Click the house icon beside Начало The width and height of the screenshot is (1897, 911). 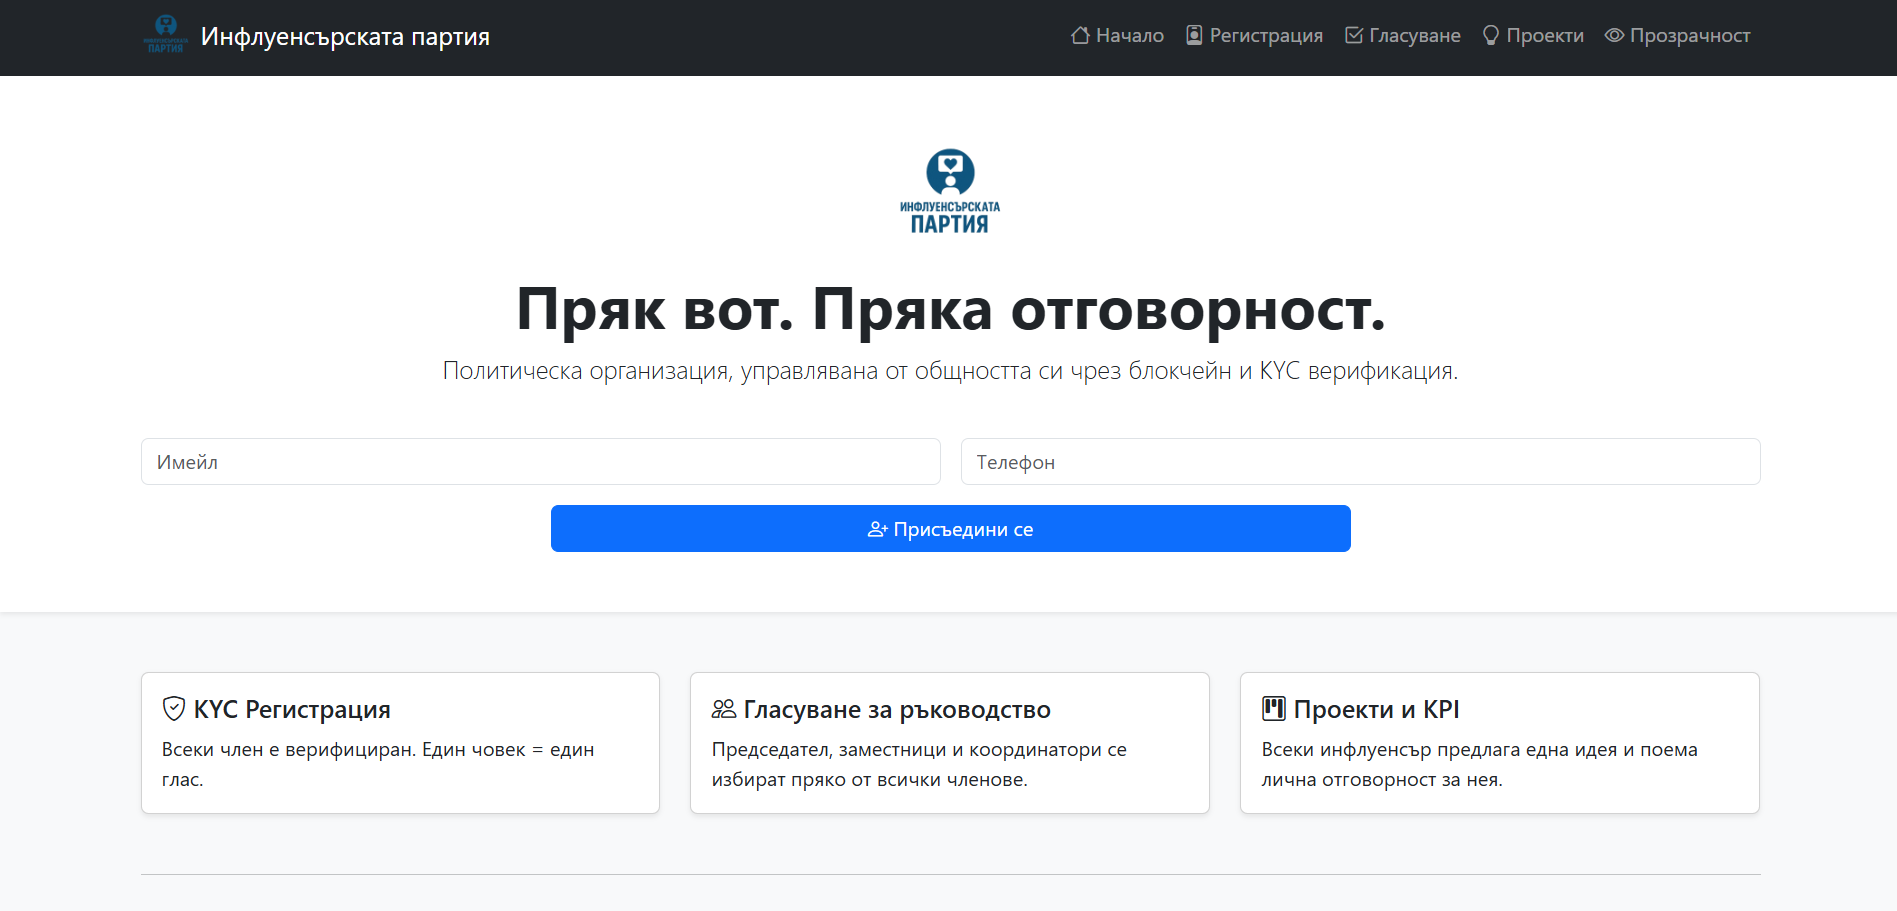point(1080,35)
